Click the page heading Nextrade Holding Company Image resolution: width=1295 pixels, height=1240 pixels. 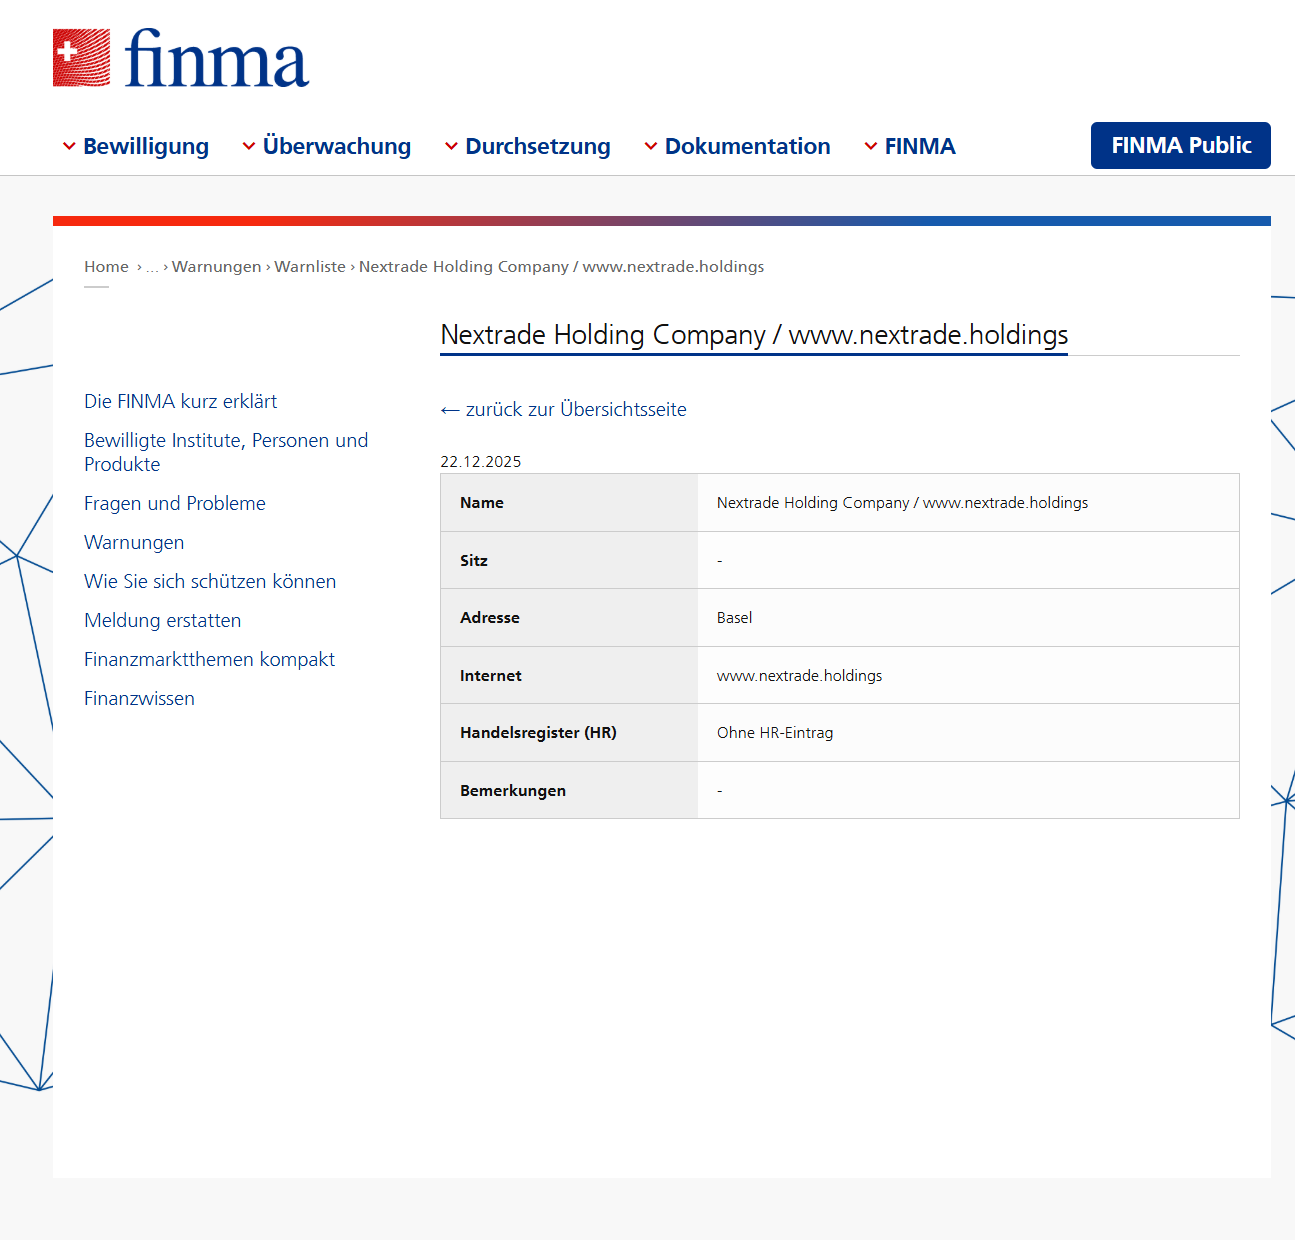click(754, 335)
